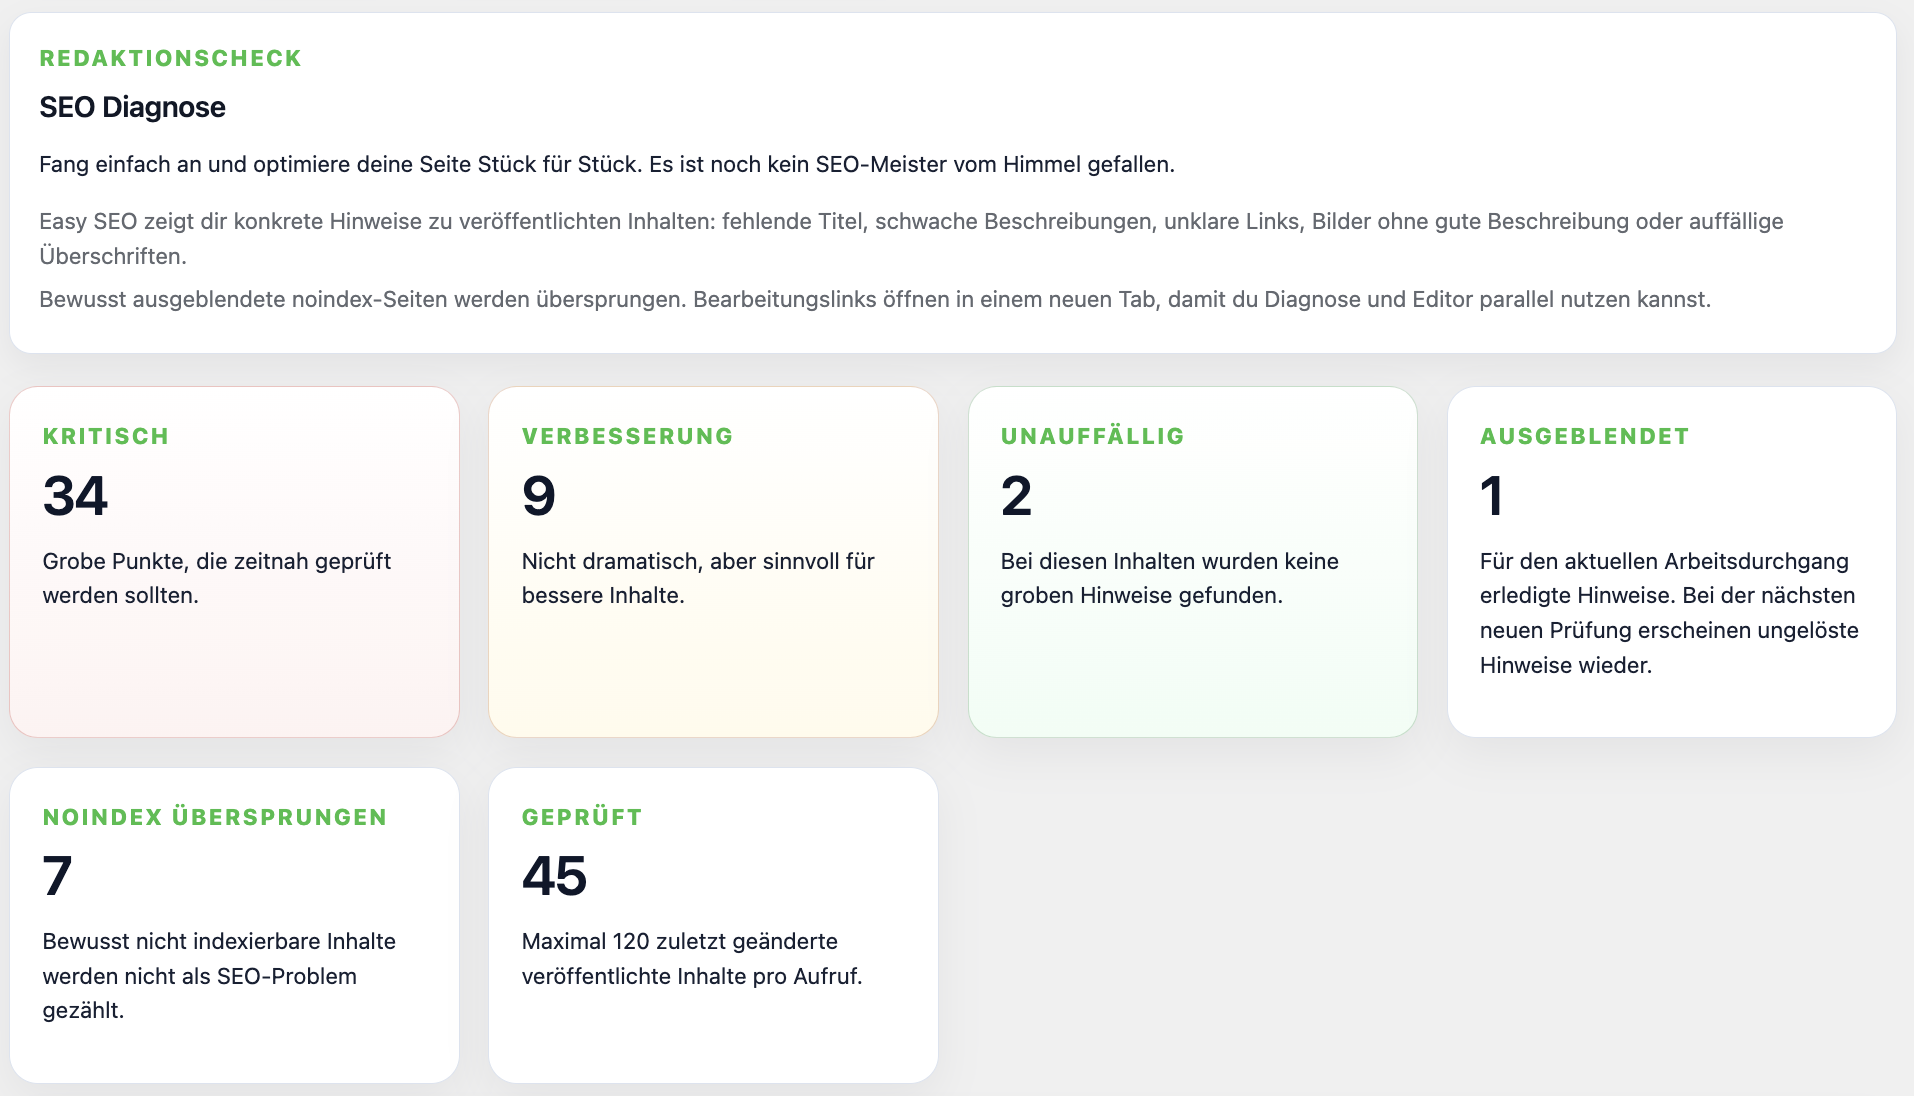Click the VERBESSERUNG card label
Viewport: 1914px width, 1096px height.
627,436
